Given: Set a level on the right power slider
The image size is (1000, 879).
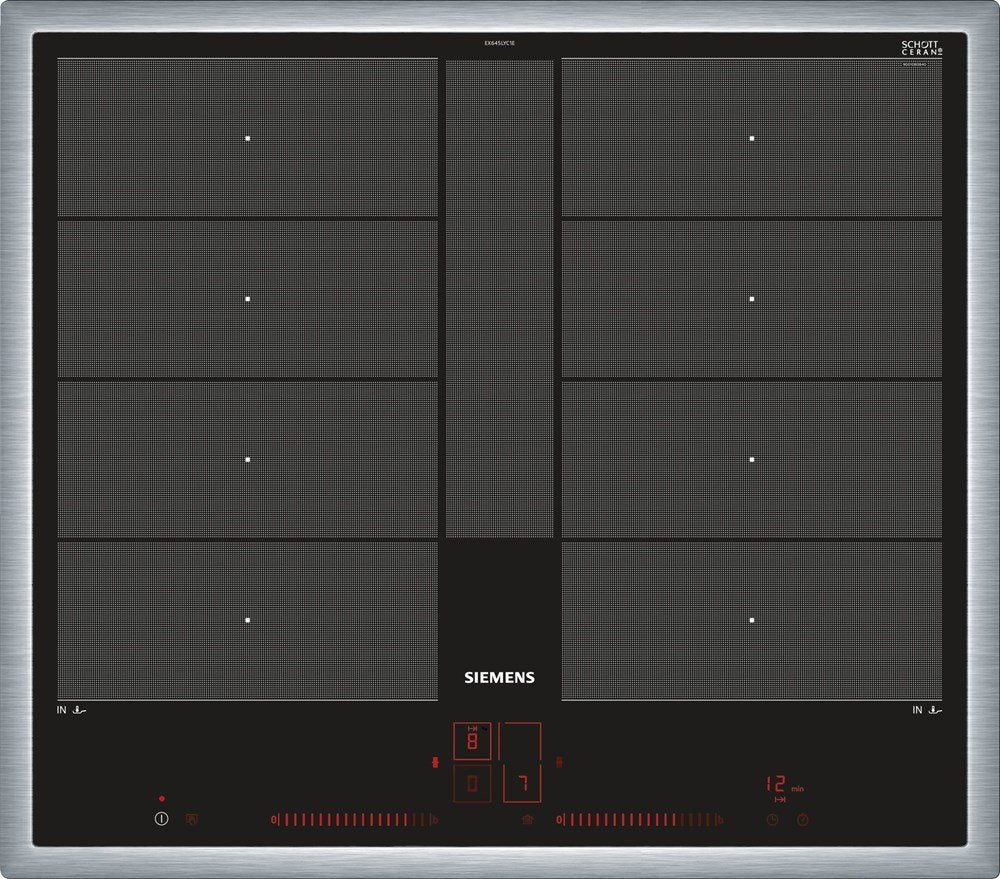Looking at the screenshot, I should 638,820.
